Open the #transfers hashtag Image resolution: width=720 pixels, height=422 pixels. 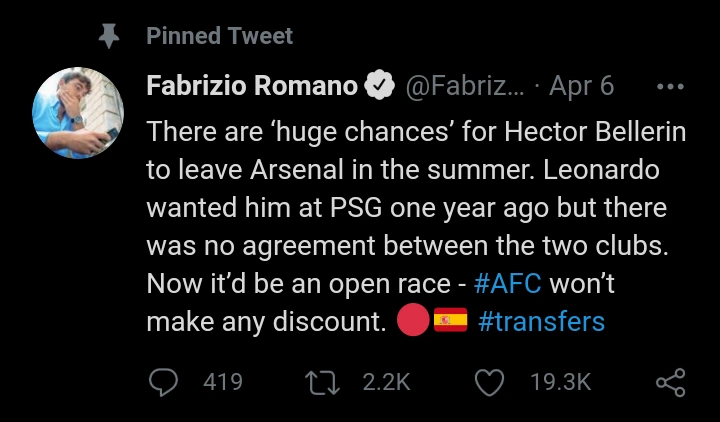(541, 322)
